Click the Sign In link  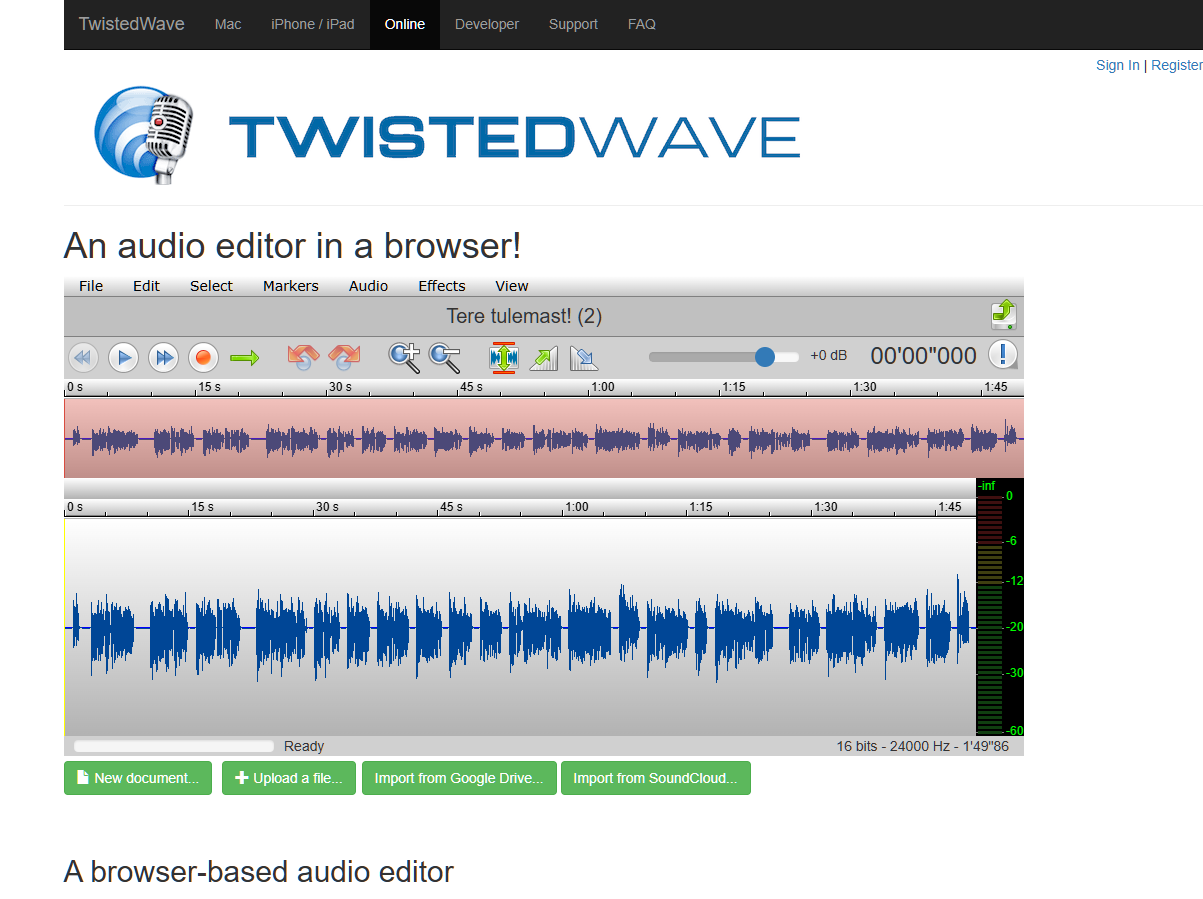pos(1117,65)
